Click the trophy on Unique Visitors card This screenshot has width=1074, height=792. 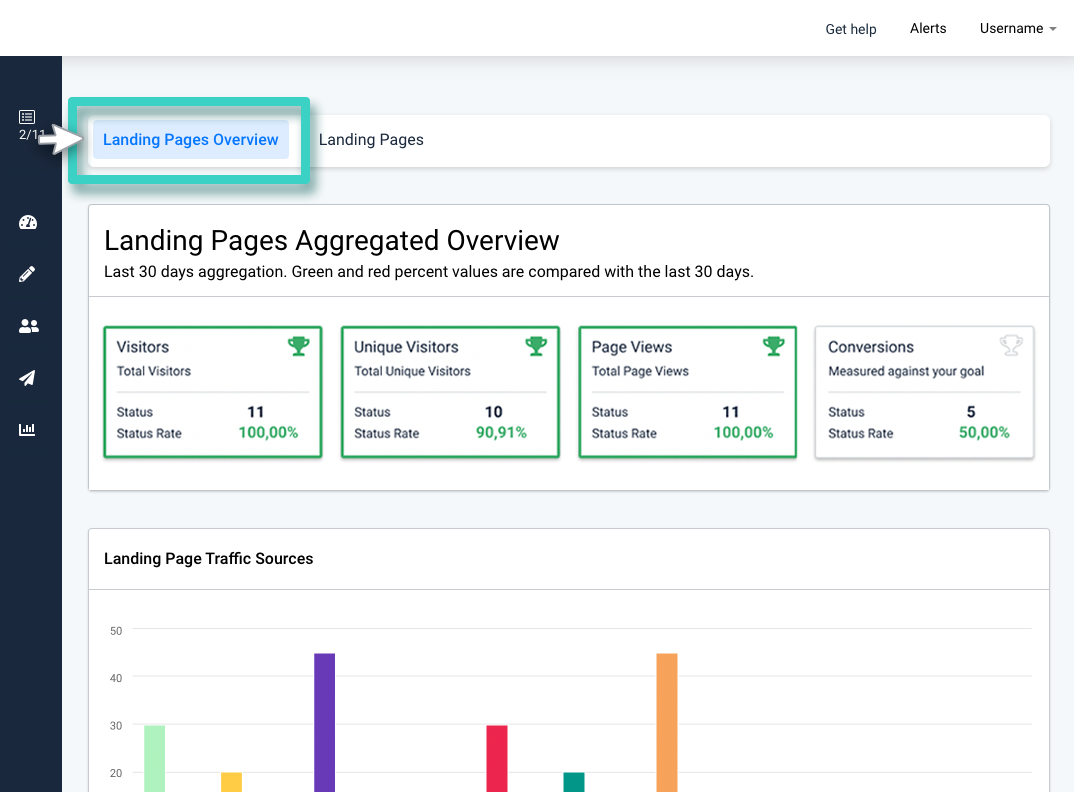pyautogui.click(x=536, y=346)
